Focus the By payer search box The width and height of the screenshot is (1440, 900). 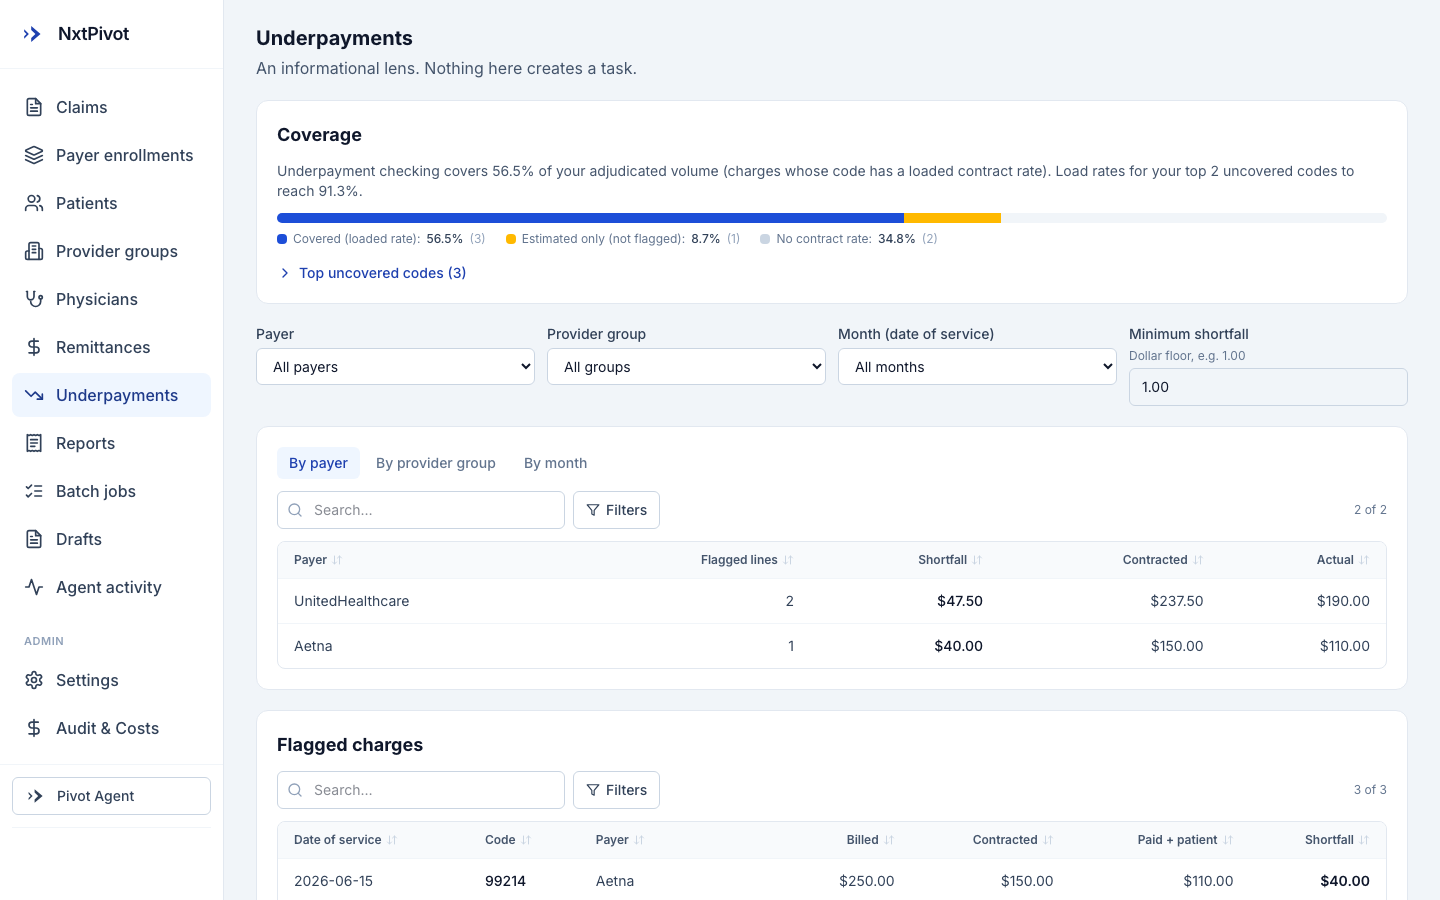(421, 510)
